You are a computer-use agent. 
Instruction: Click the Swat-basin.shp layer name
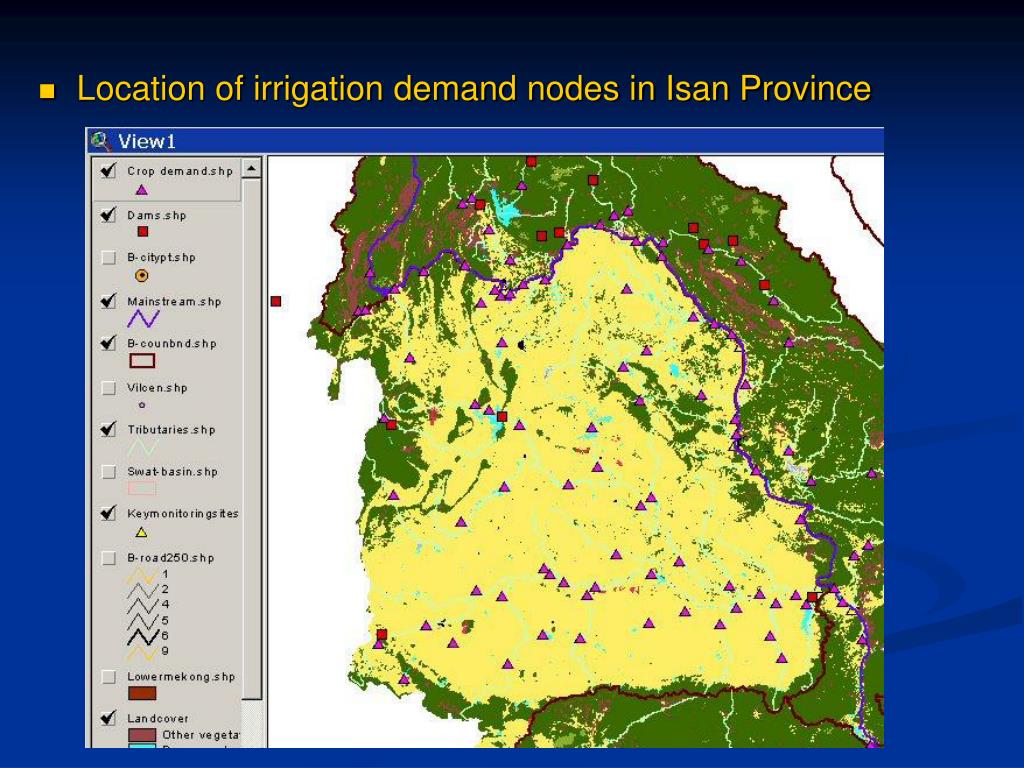[172, 472]
